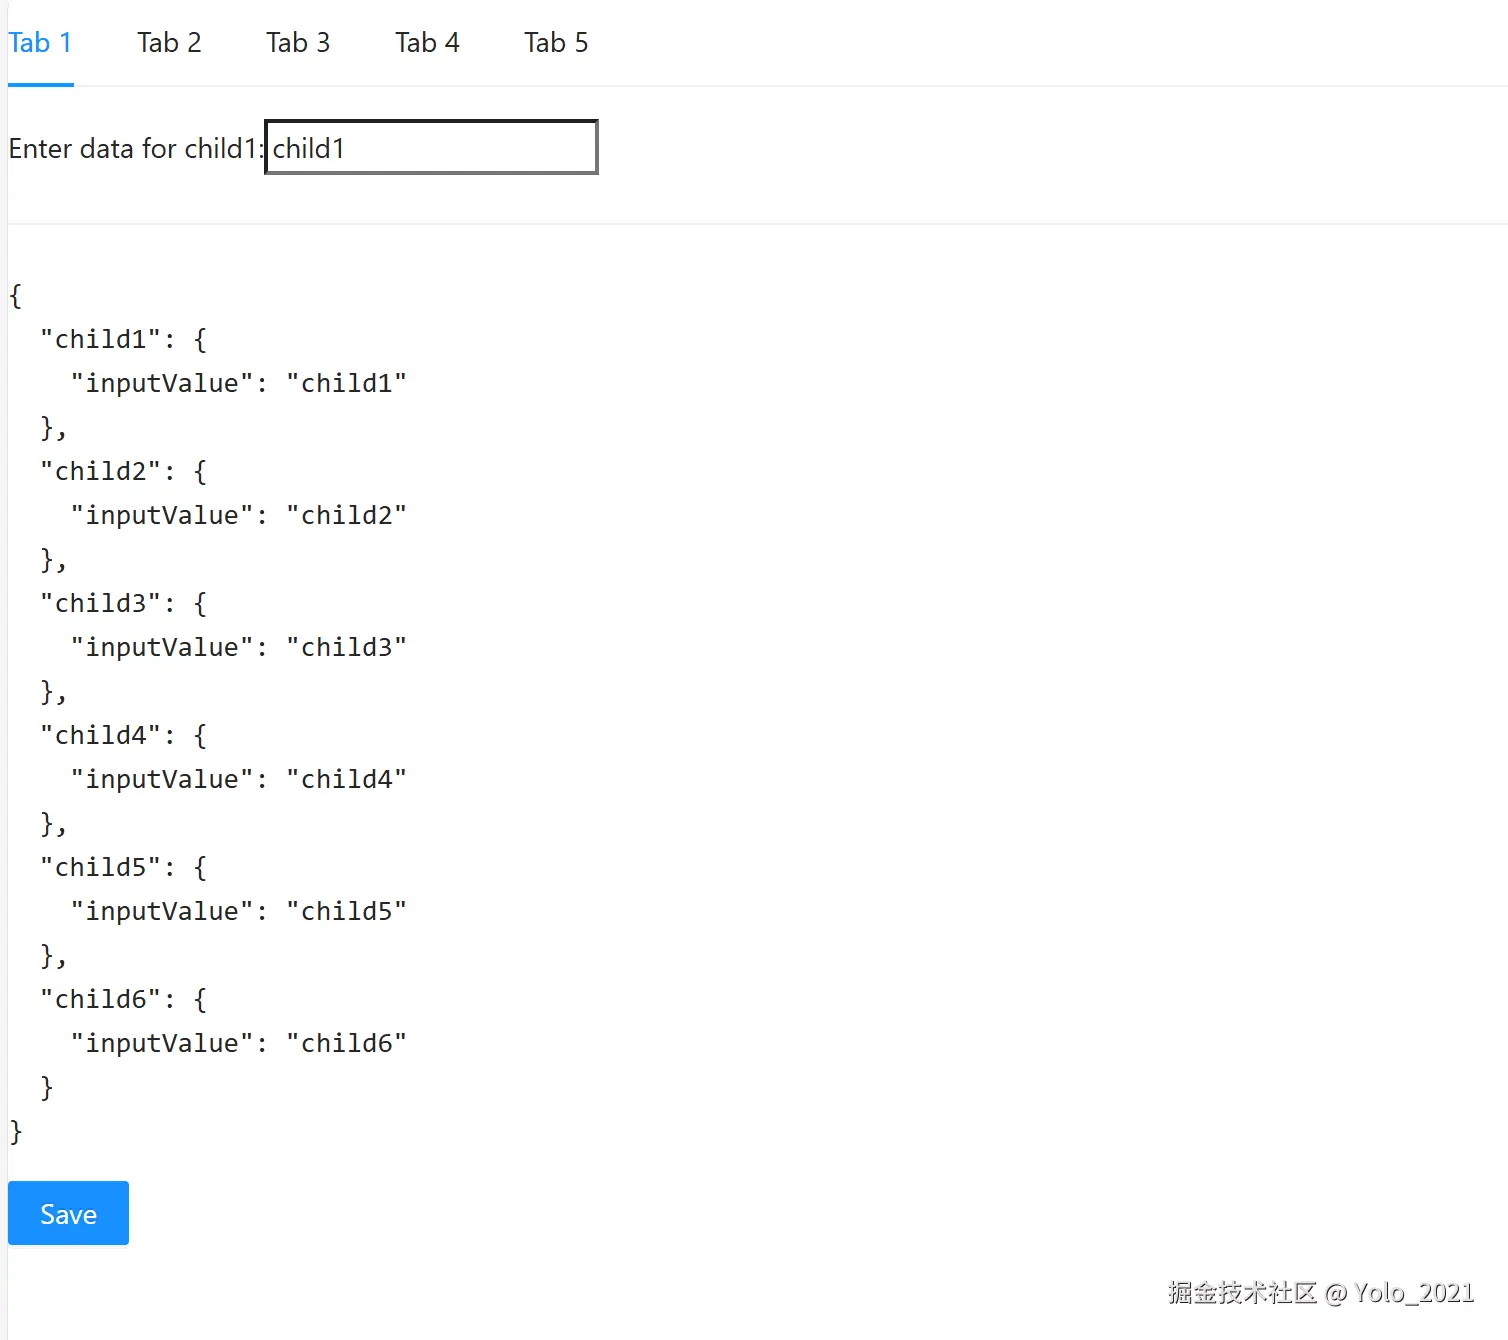Switch to Tab 5
This screenshot has height=1340, width=1508.
click(x=556, y=43)
